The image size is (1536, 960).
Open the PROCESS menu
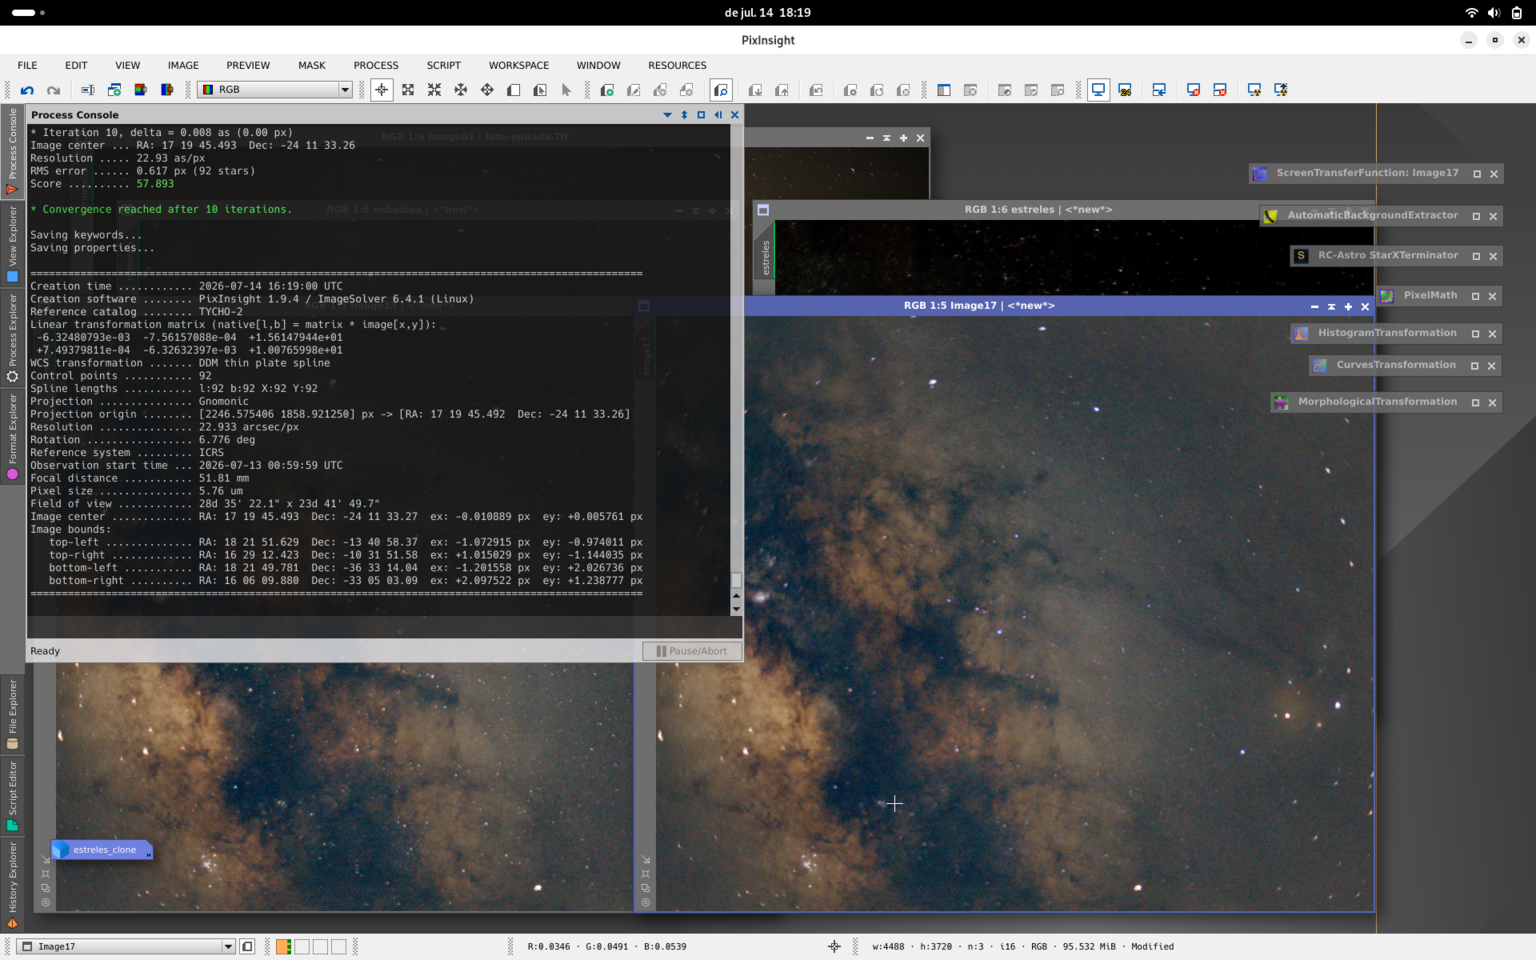point(376,65)
